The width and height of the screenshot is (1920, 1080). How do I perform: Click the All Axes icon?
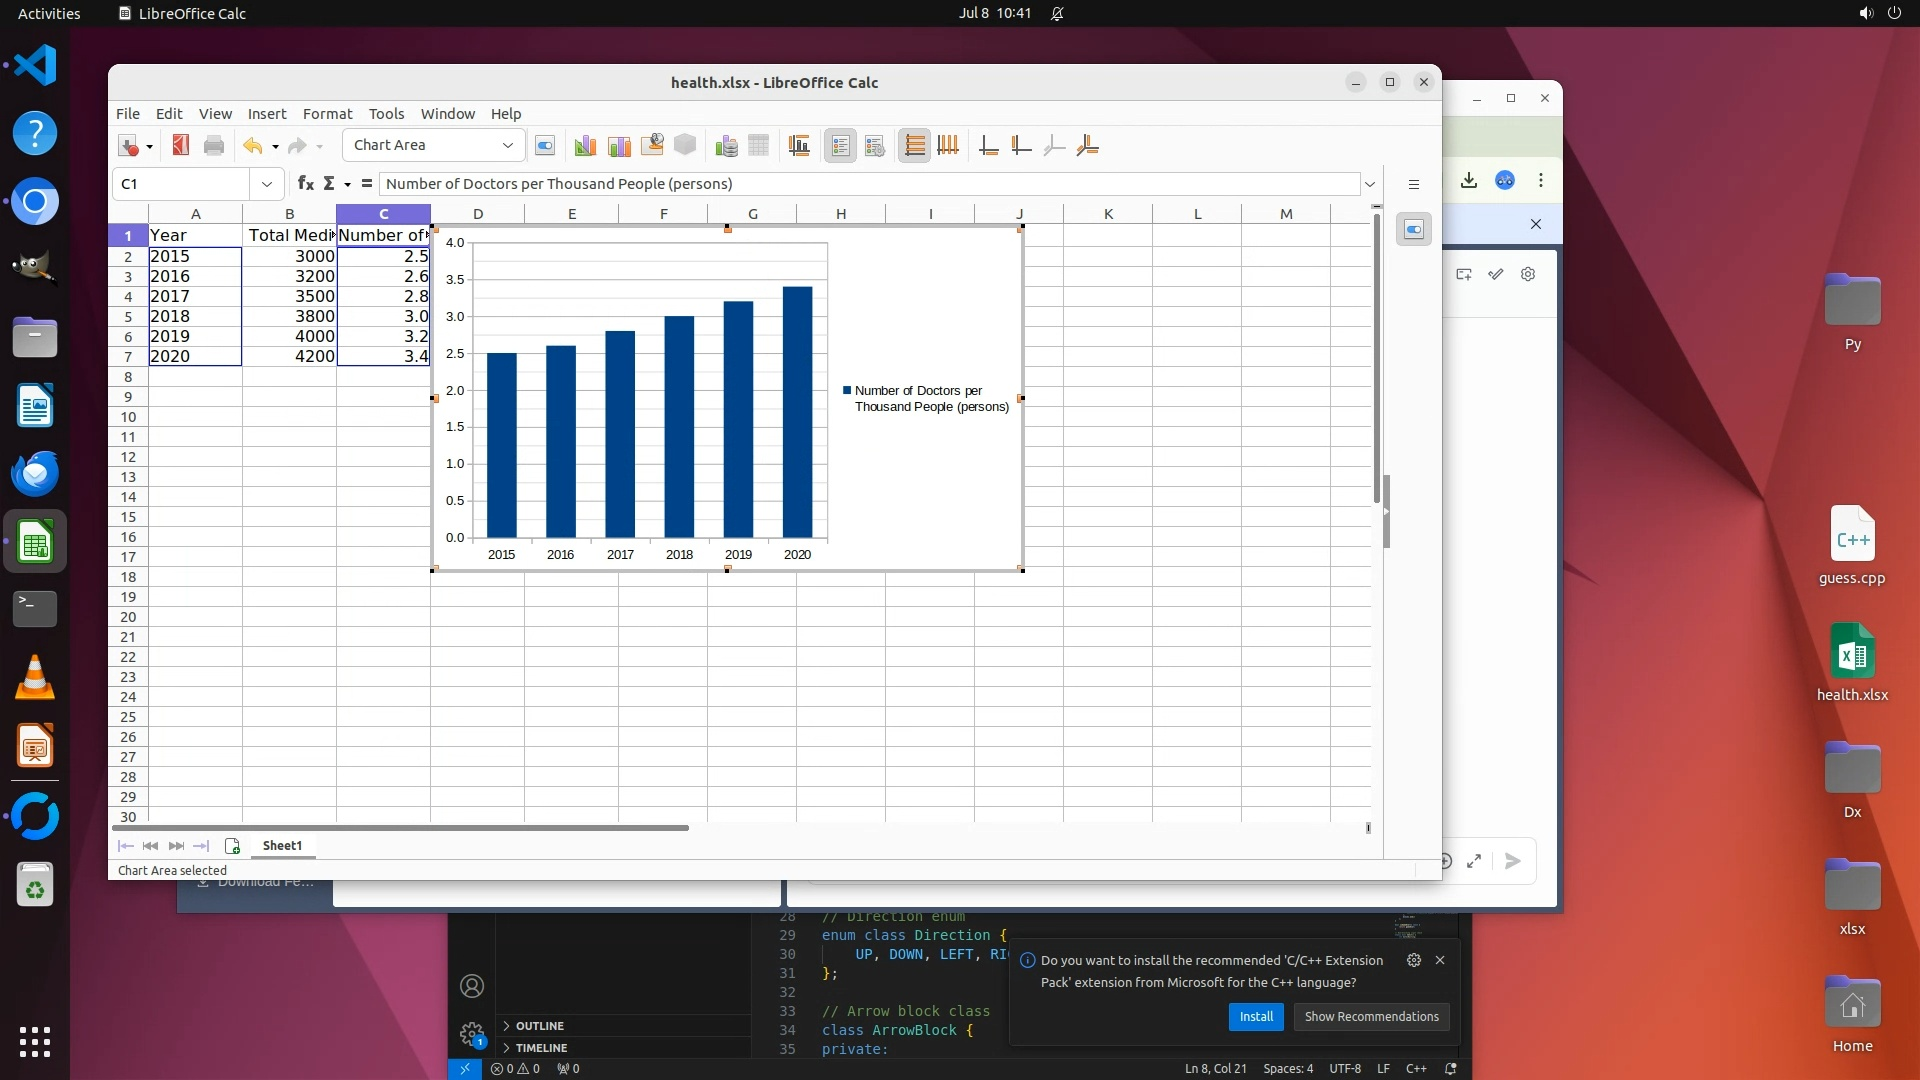(1087, 146)
